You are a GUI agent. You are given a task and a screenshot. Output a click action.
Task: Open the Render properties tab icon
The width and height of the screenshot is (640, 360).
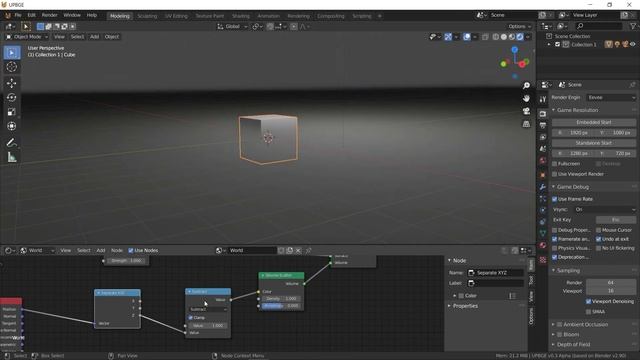pos(543,114)
